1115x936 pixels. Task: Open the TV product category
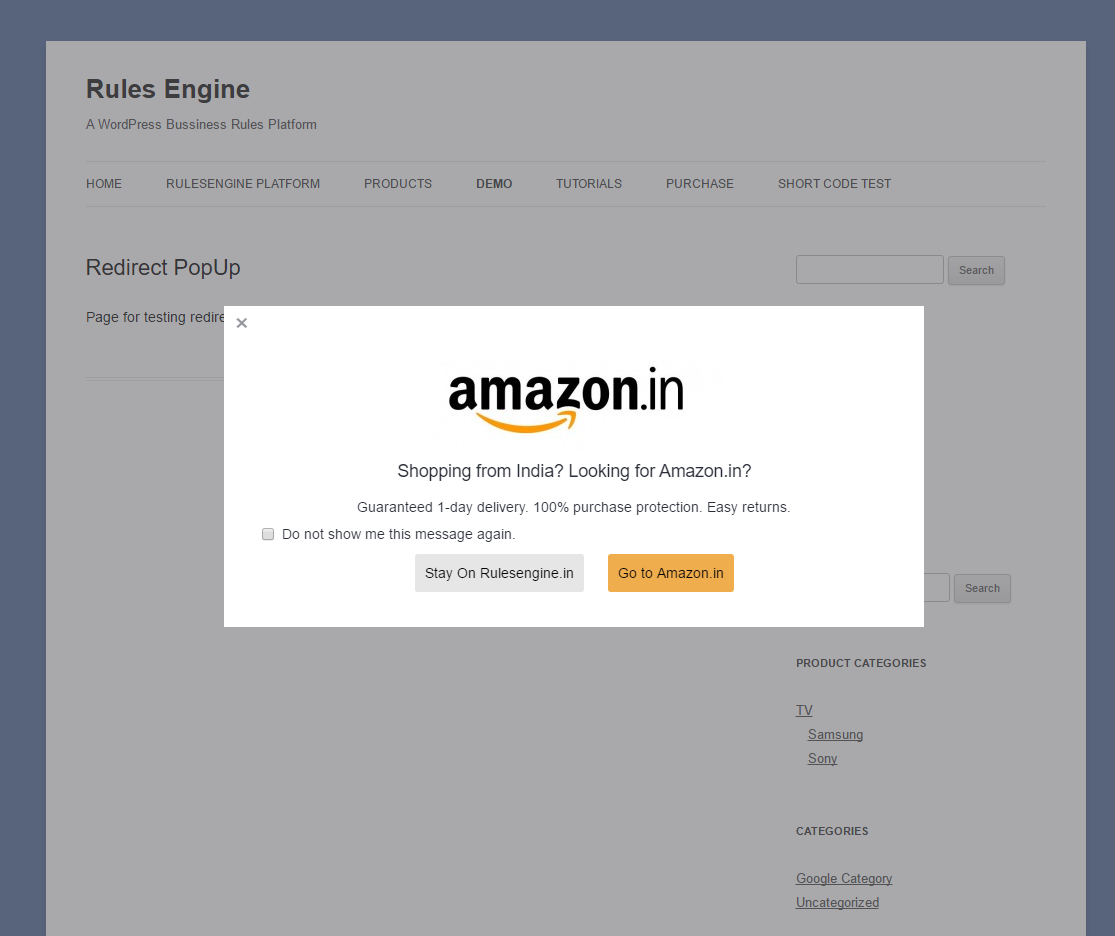804,711
